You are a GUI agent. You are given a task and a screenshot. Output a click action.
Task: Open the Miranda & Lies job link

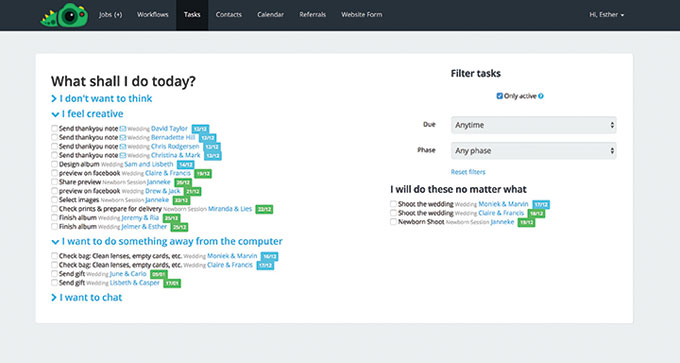tap(230, 209)
